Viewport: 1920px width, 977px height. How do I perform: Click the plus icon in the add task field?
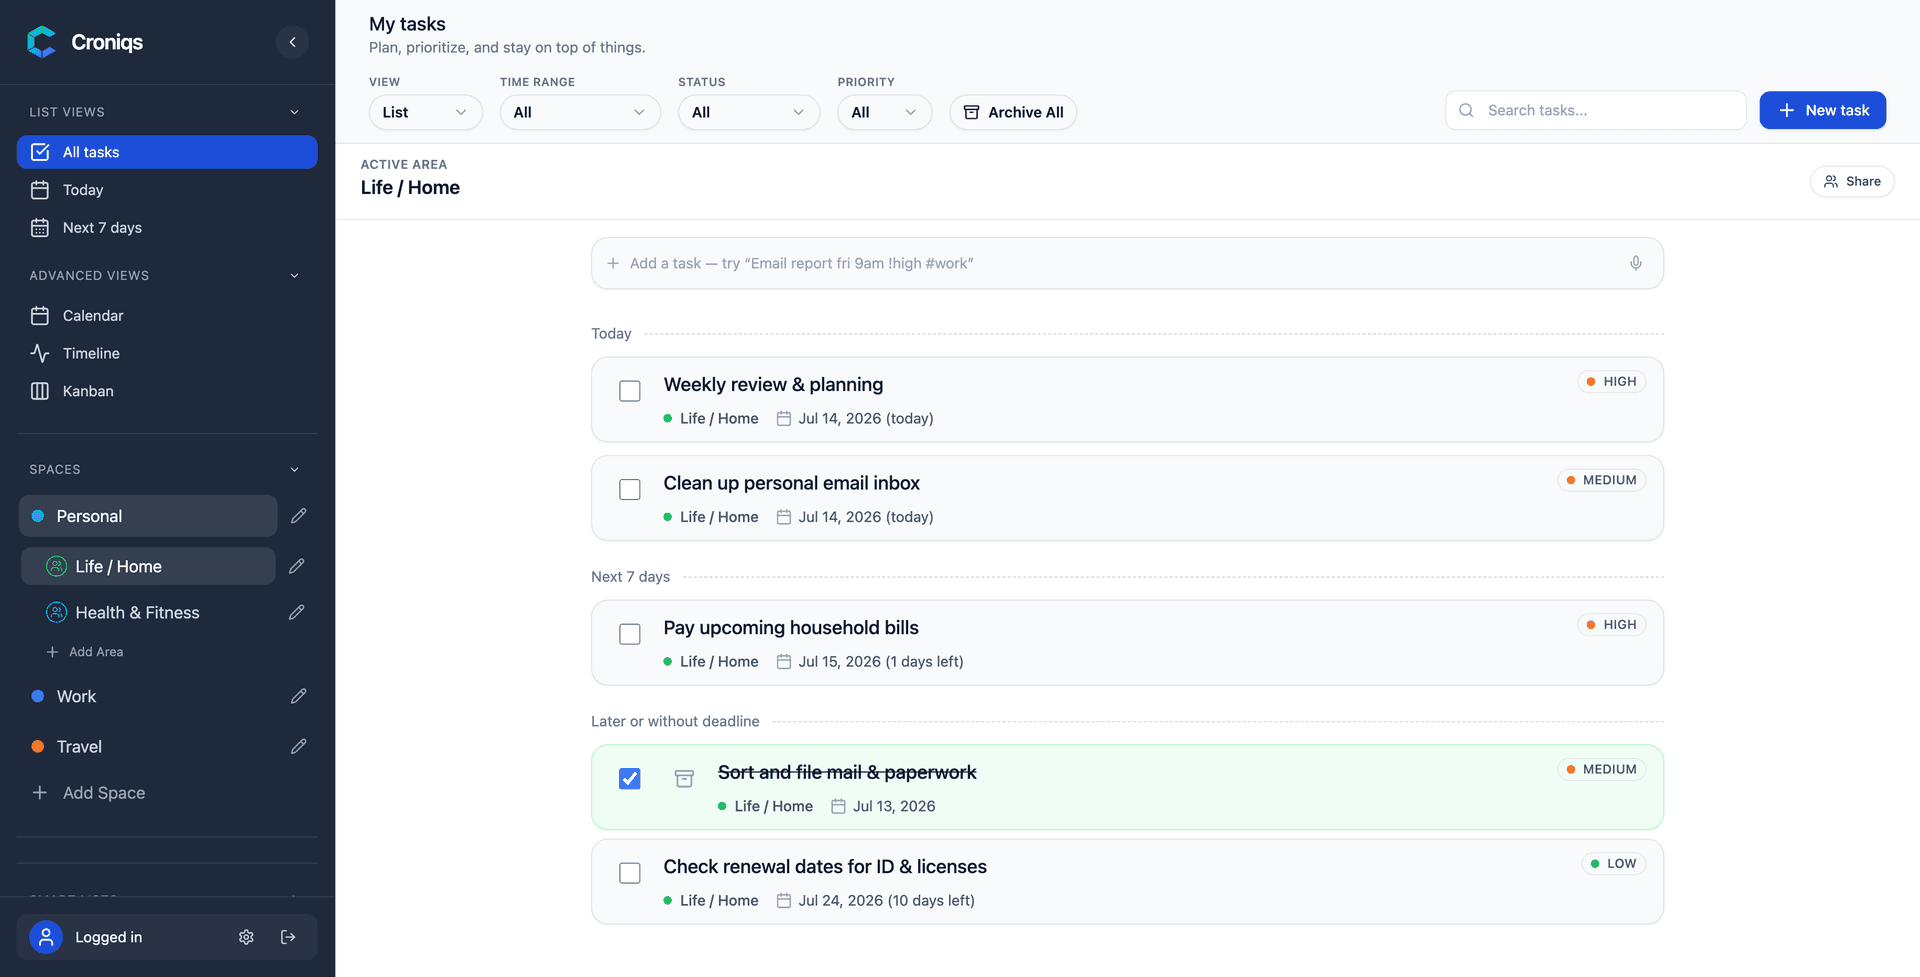(613, 263)
